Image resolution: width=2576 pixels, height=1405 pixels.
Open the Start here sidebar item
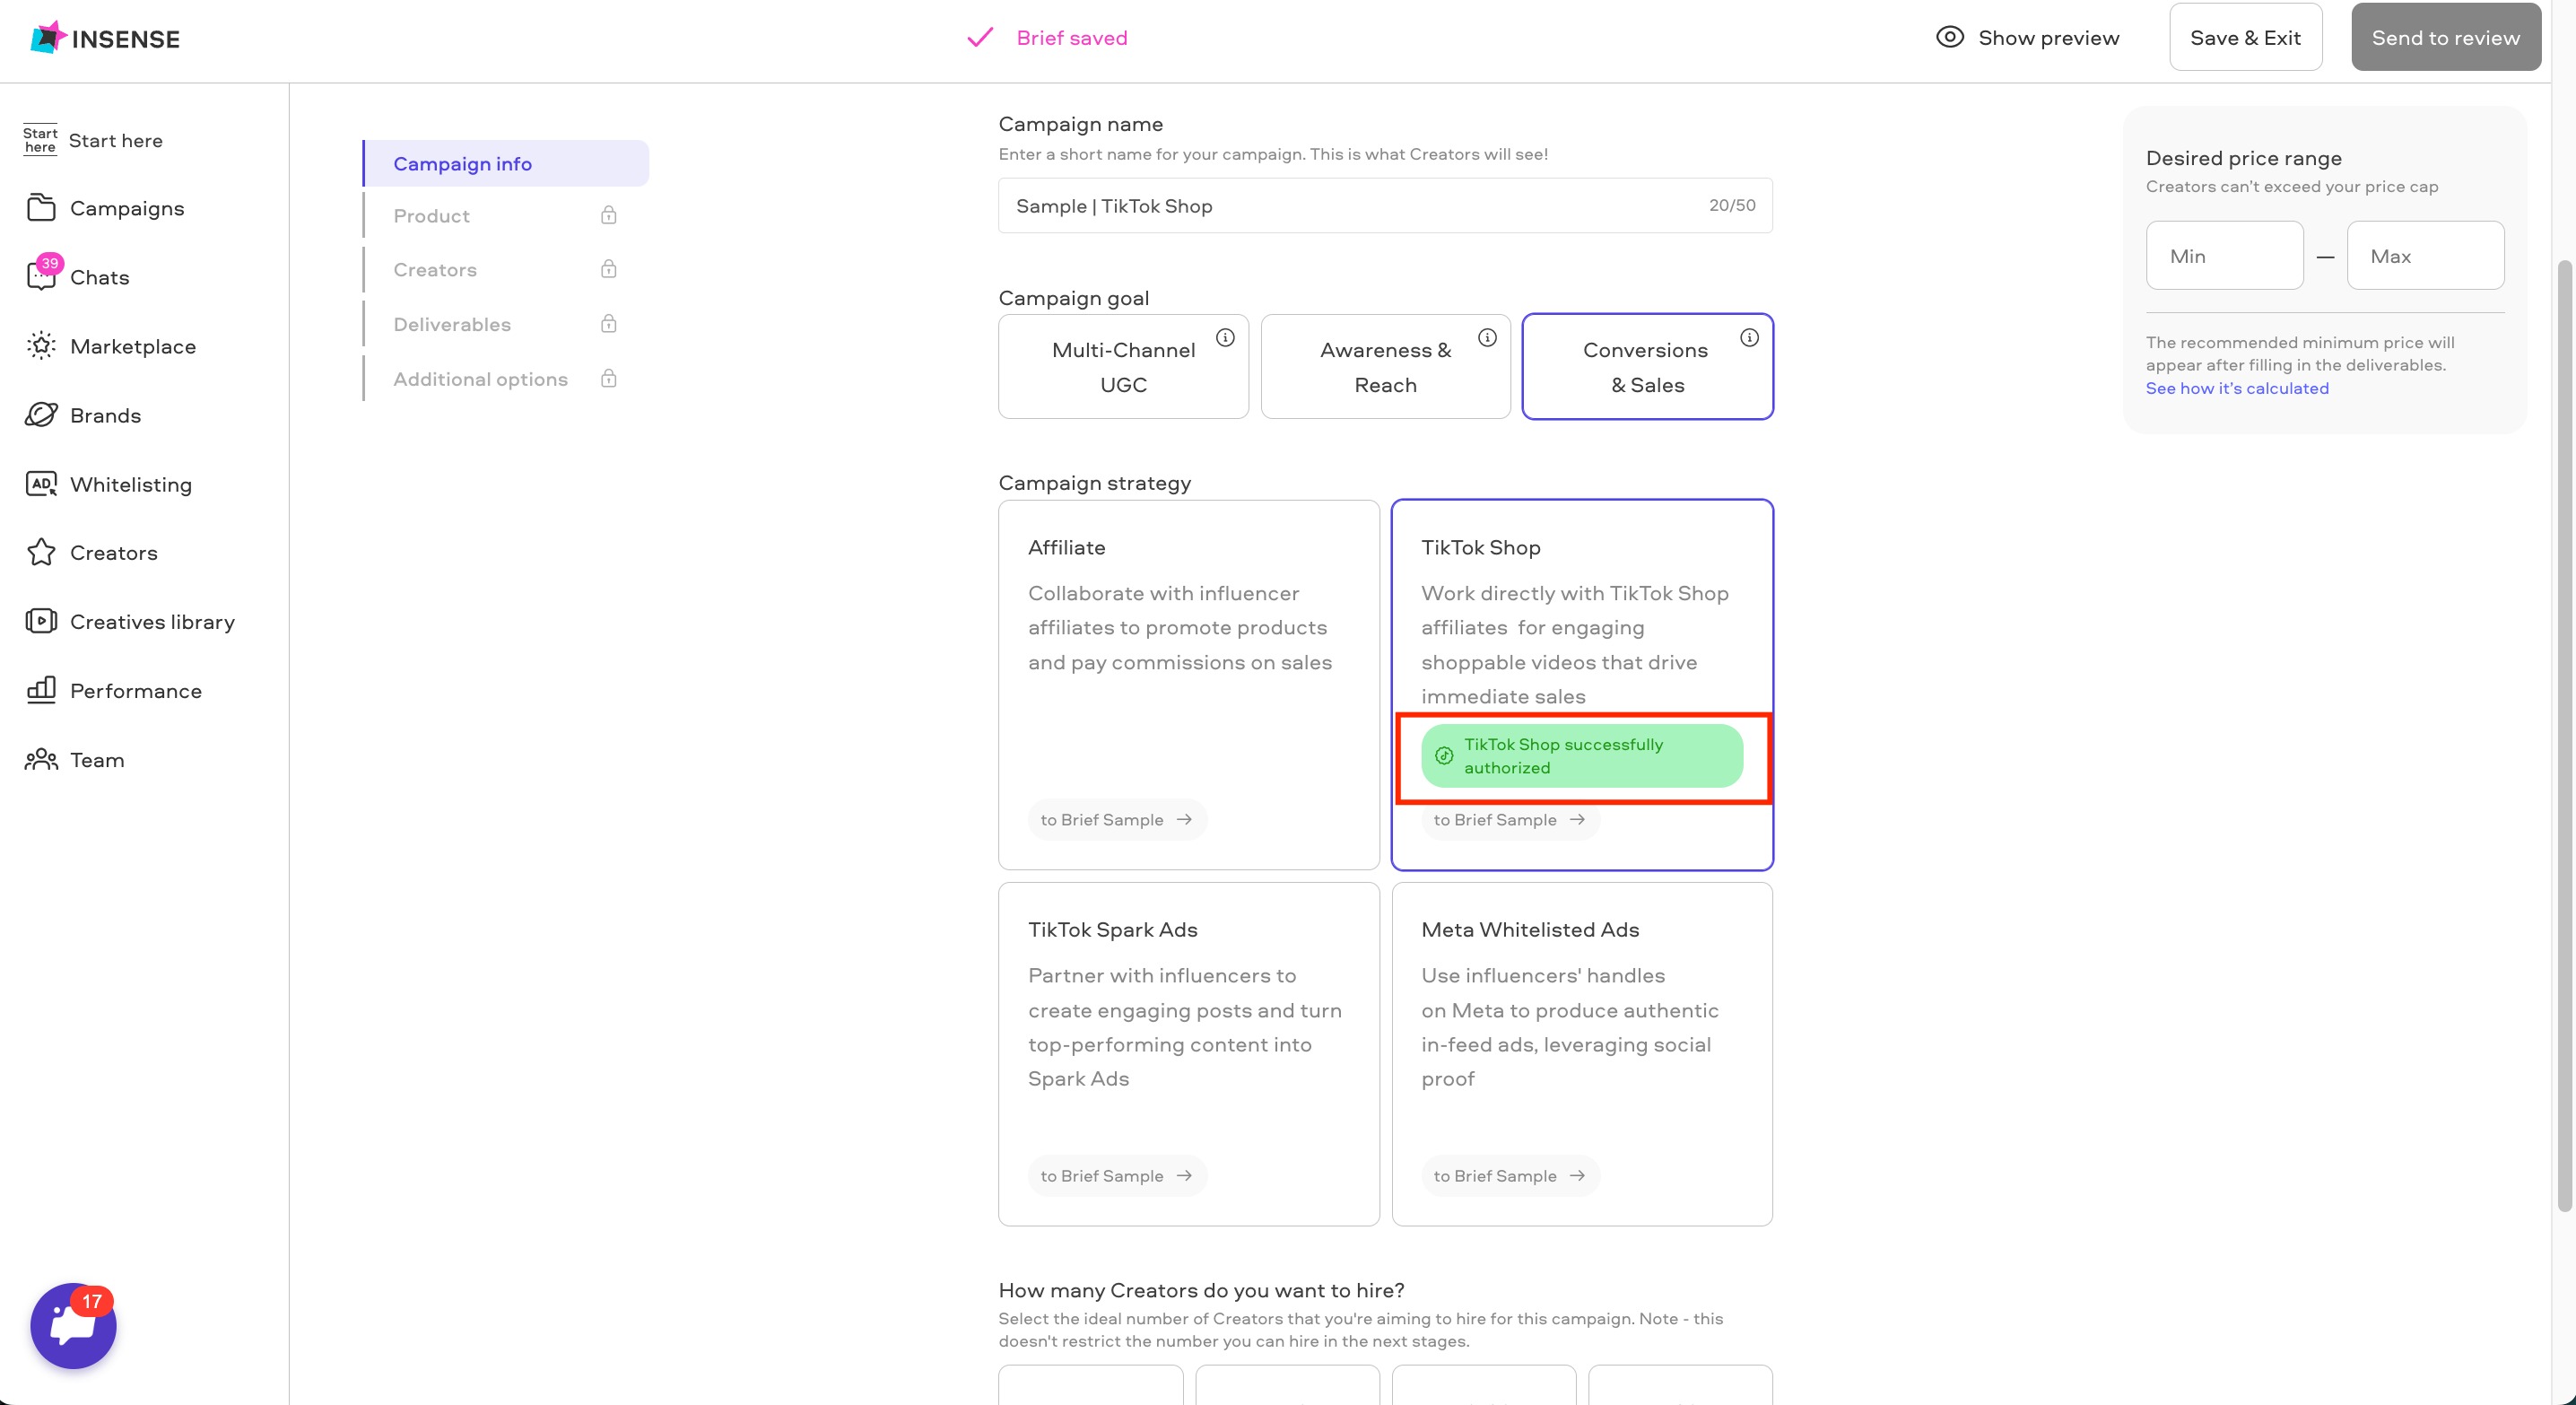pos(93,140)
